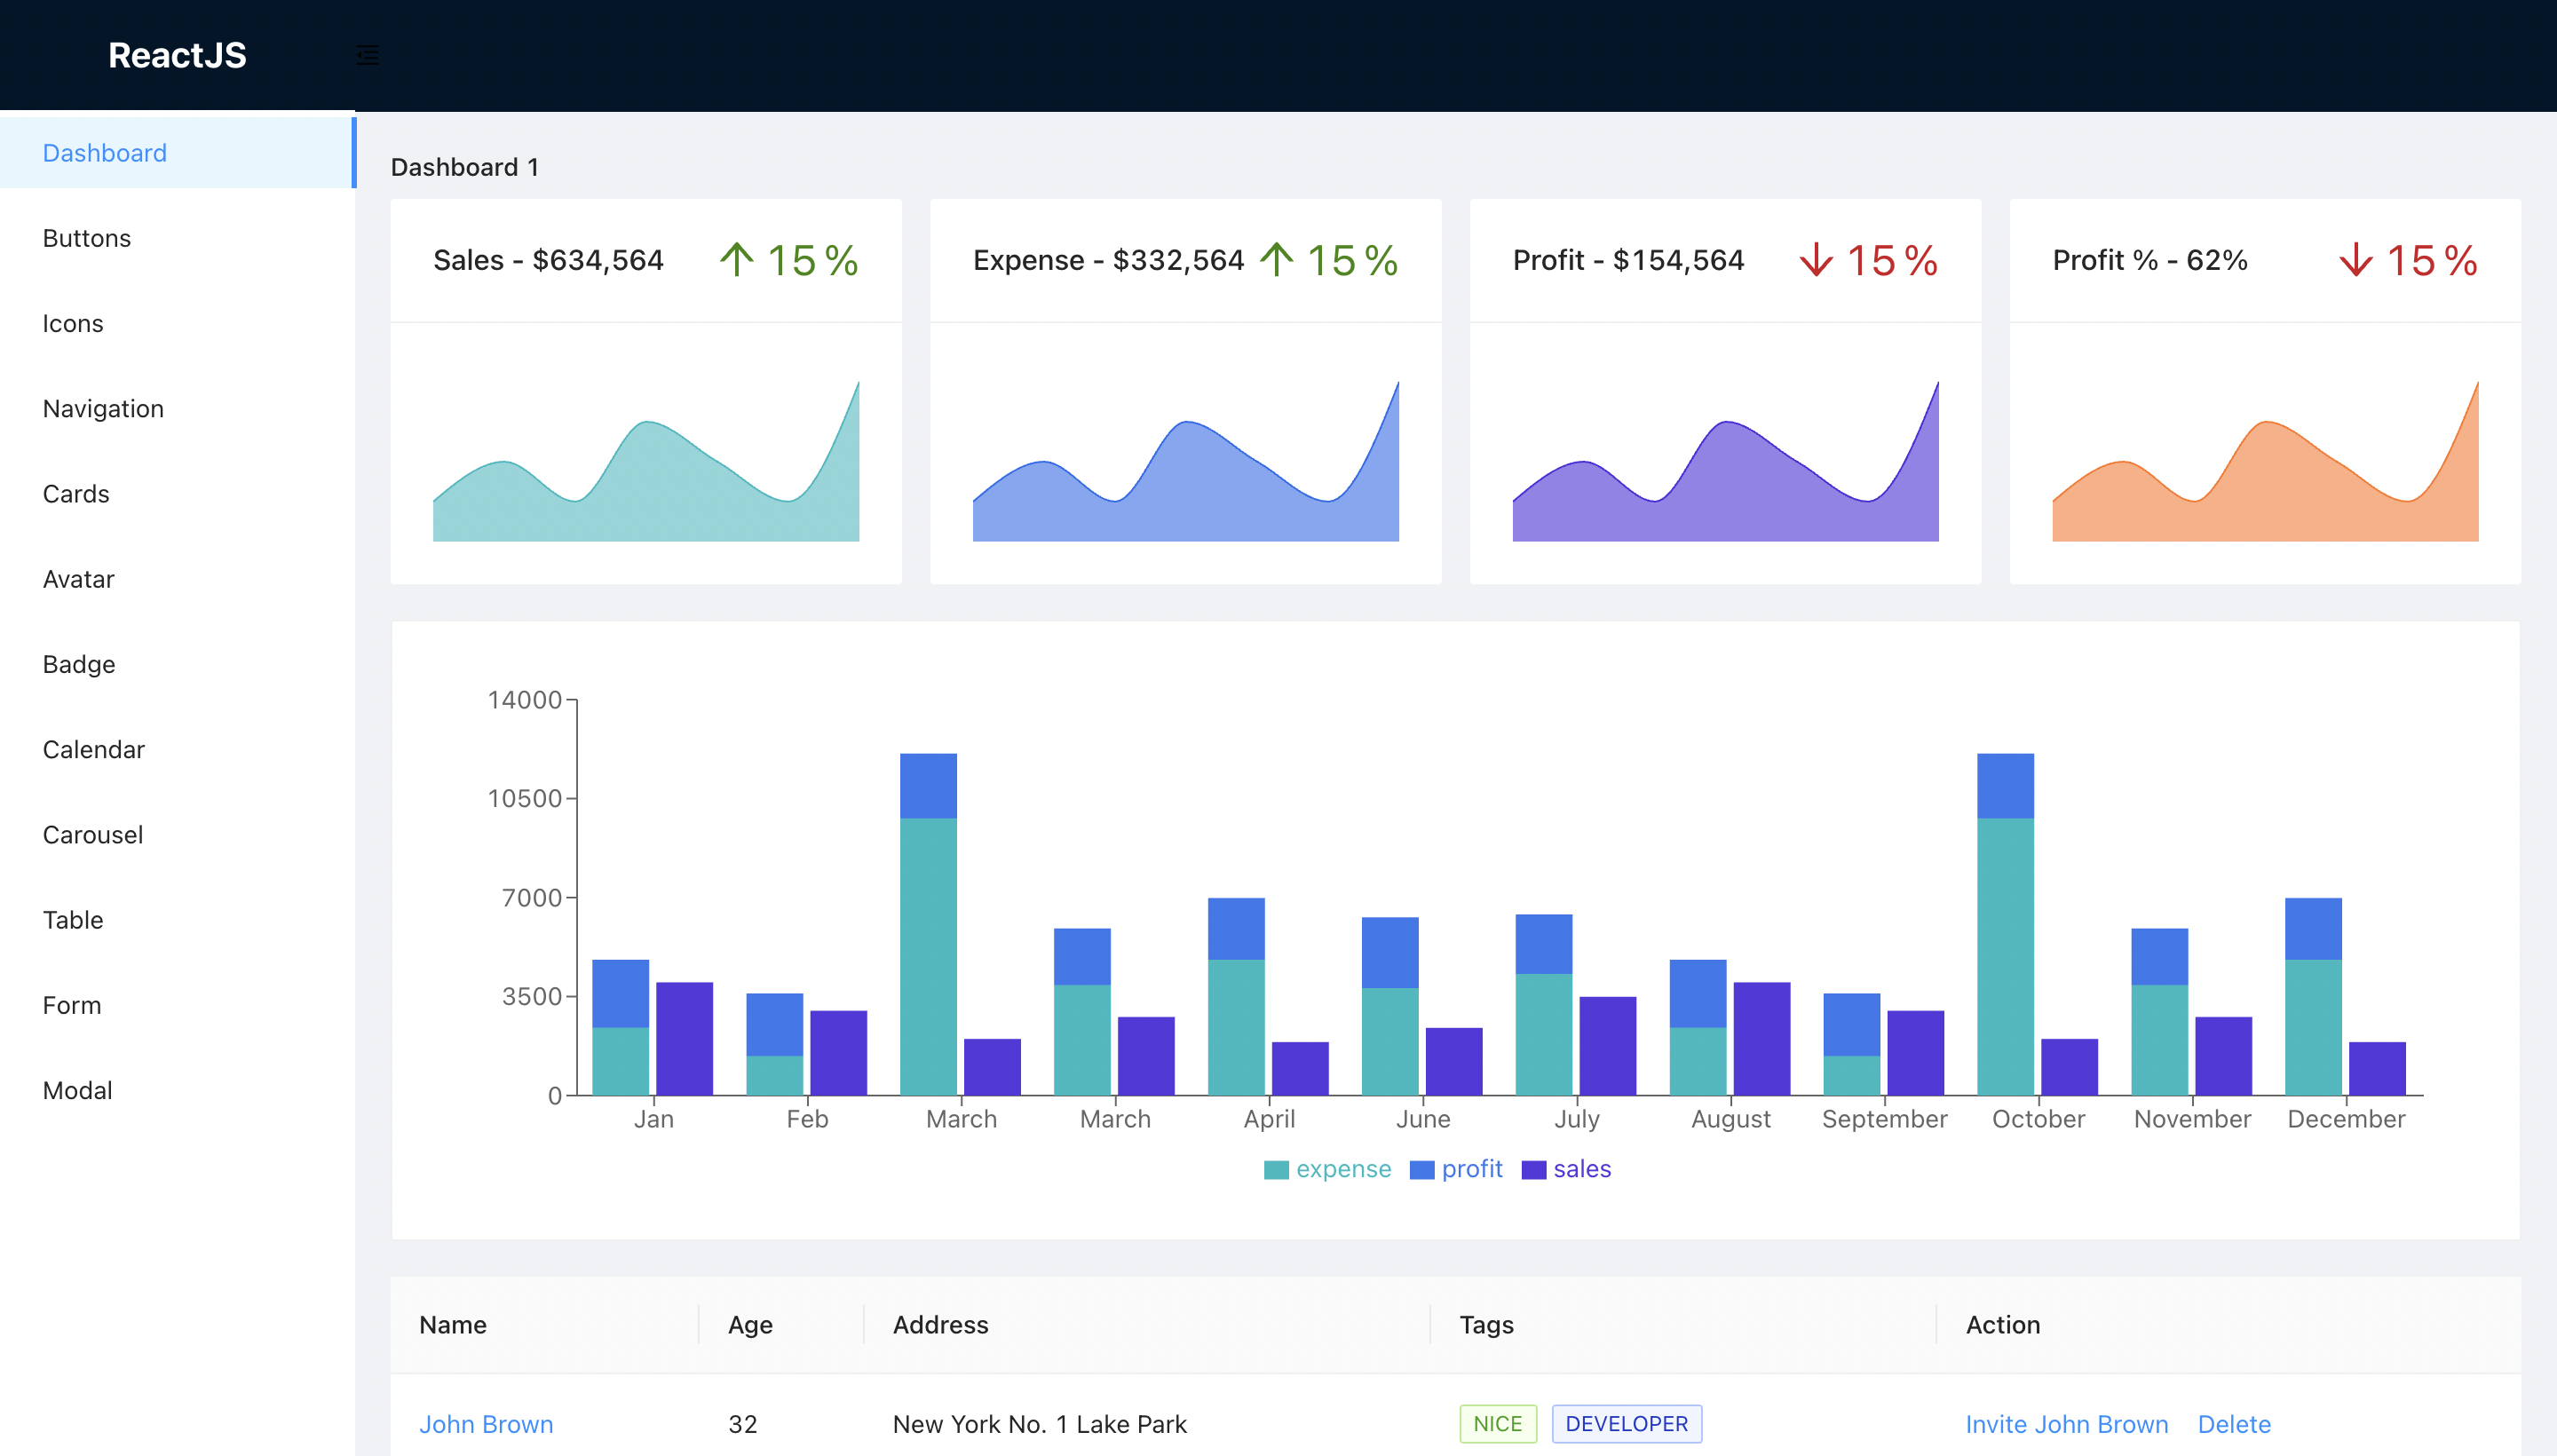This screenshot has width=2557, height=1456.
Task: Click Invite John Brown link
Action: pyautogui.click(x=2066, y=1424)
